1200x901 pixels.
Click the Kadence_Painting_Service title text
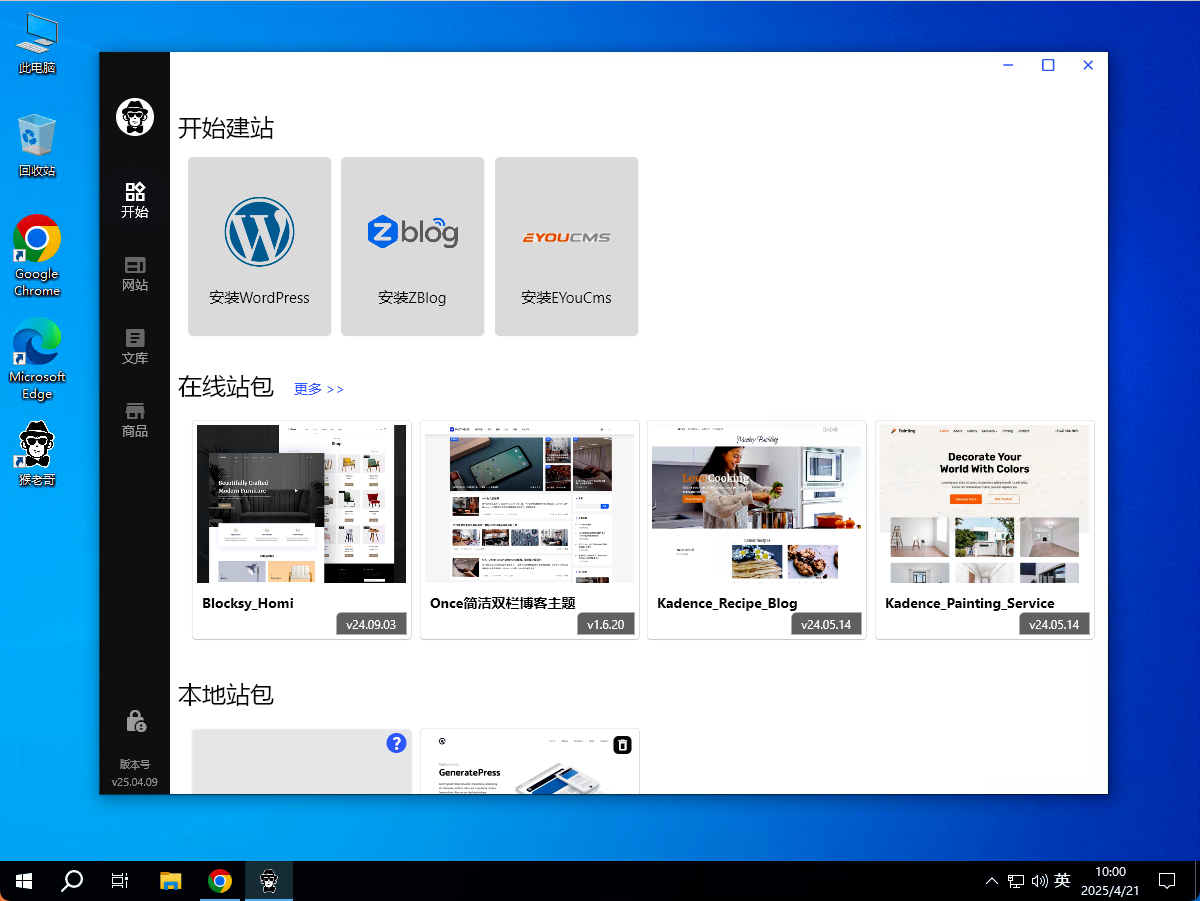coord(970,603)
